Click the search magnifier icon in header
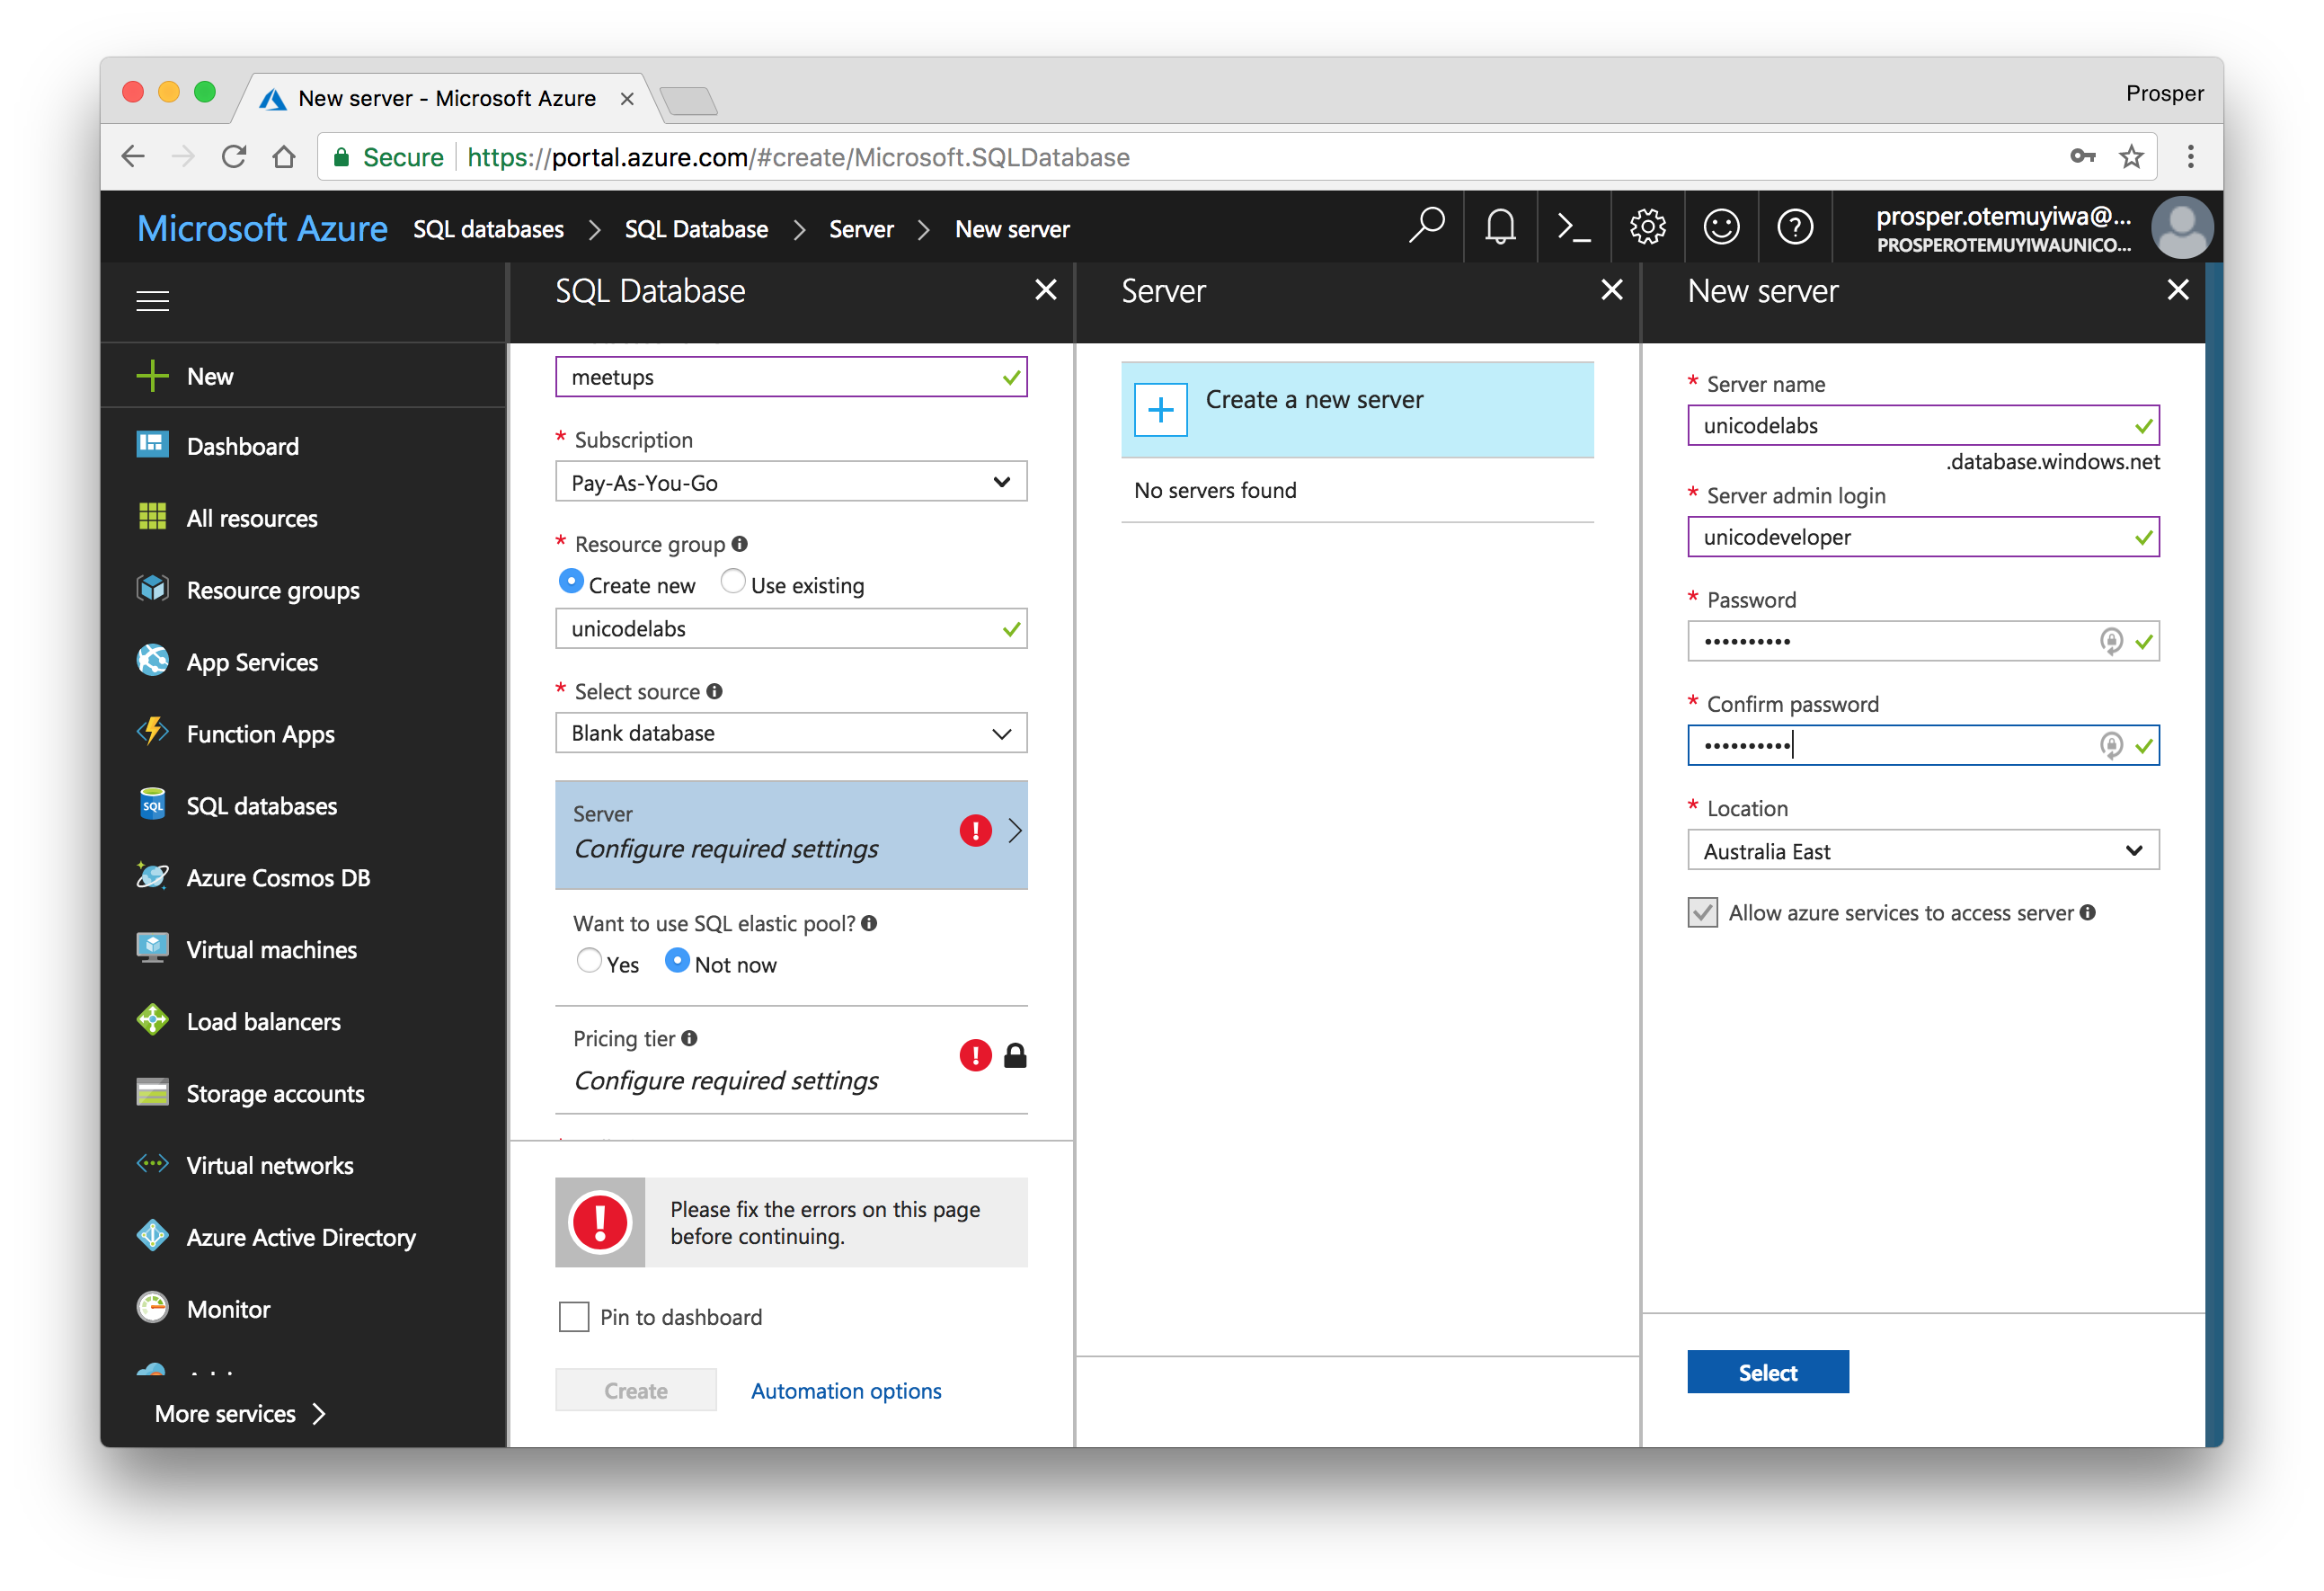This screenshot has height=1591, width=2324. coord(1426,226)
